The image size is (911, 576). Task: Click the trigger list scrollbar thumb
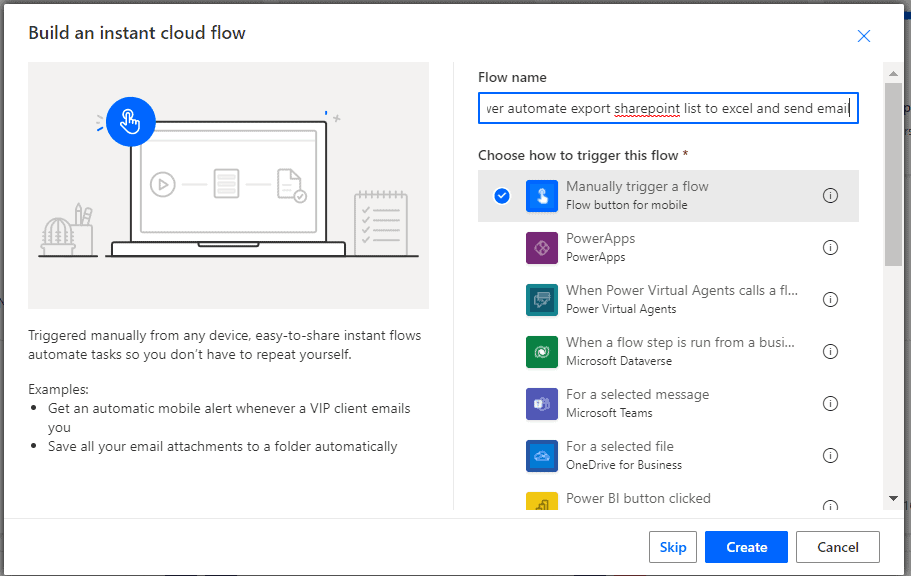[x=893, y=174]
